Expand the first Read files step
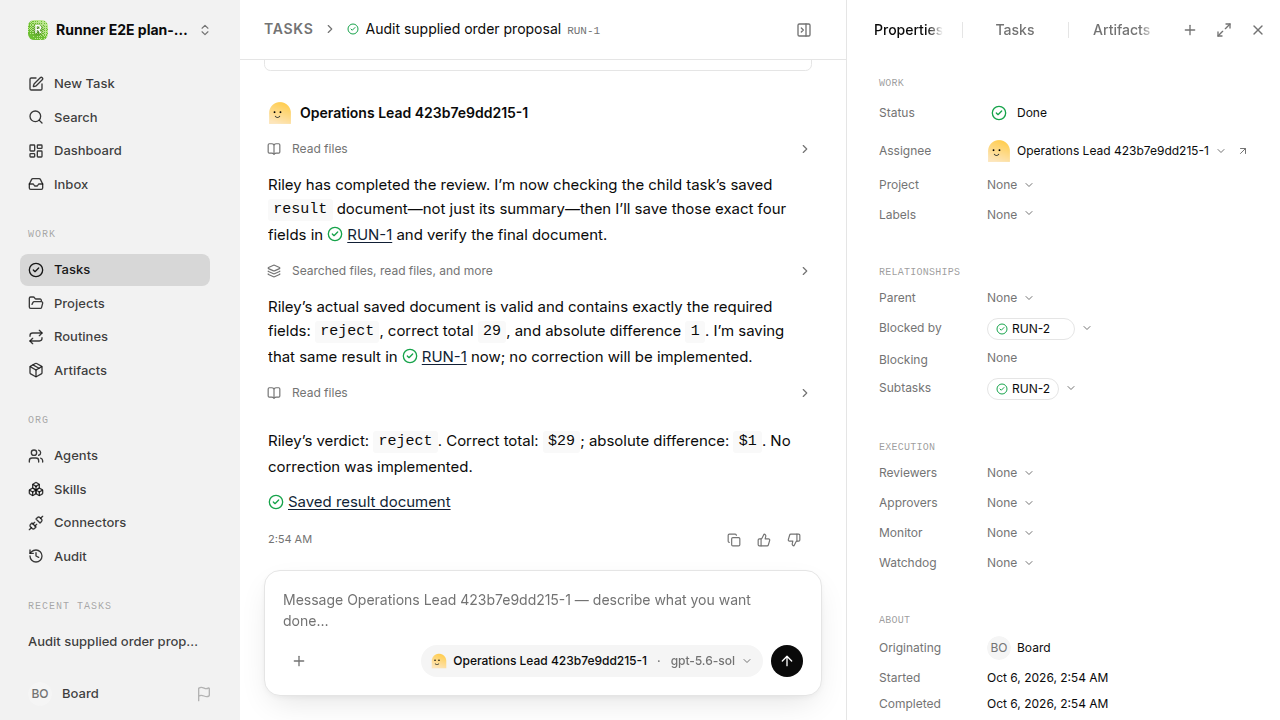Screen dimensions: 1280x720 (538, 149)
